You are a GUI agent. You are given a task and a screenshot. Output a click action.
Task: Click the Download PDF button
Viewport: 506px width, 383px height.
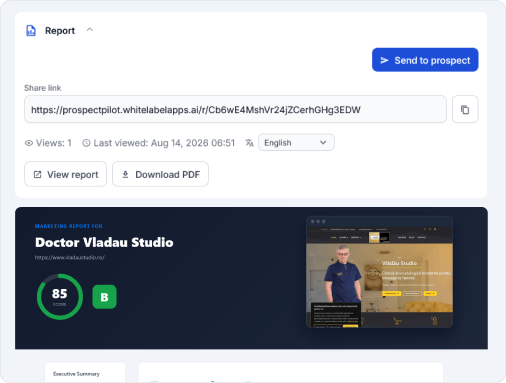tap(160, 174)
